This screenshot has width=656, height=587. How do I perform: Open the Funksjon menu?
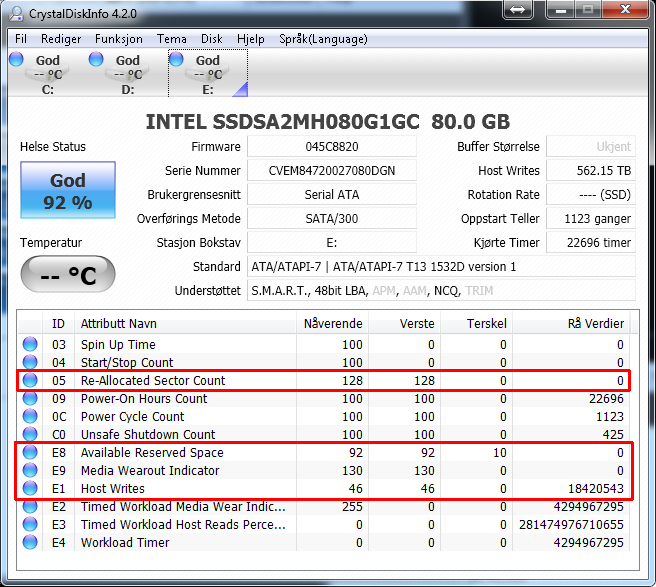pyautogui.click(x=119, y=39)
